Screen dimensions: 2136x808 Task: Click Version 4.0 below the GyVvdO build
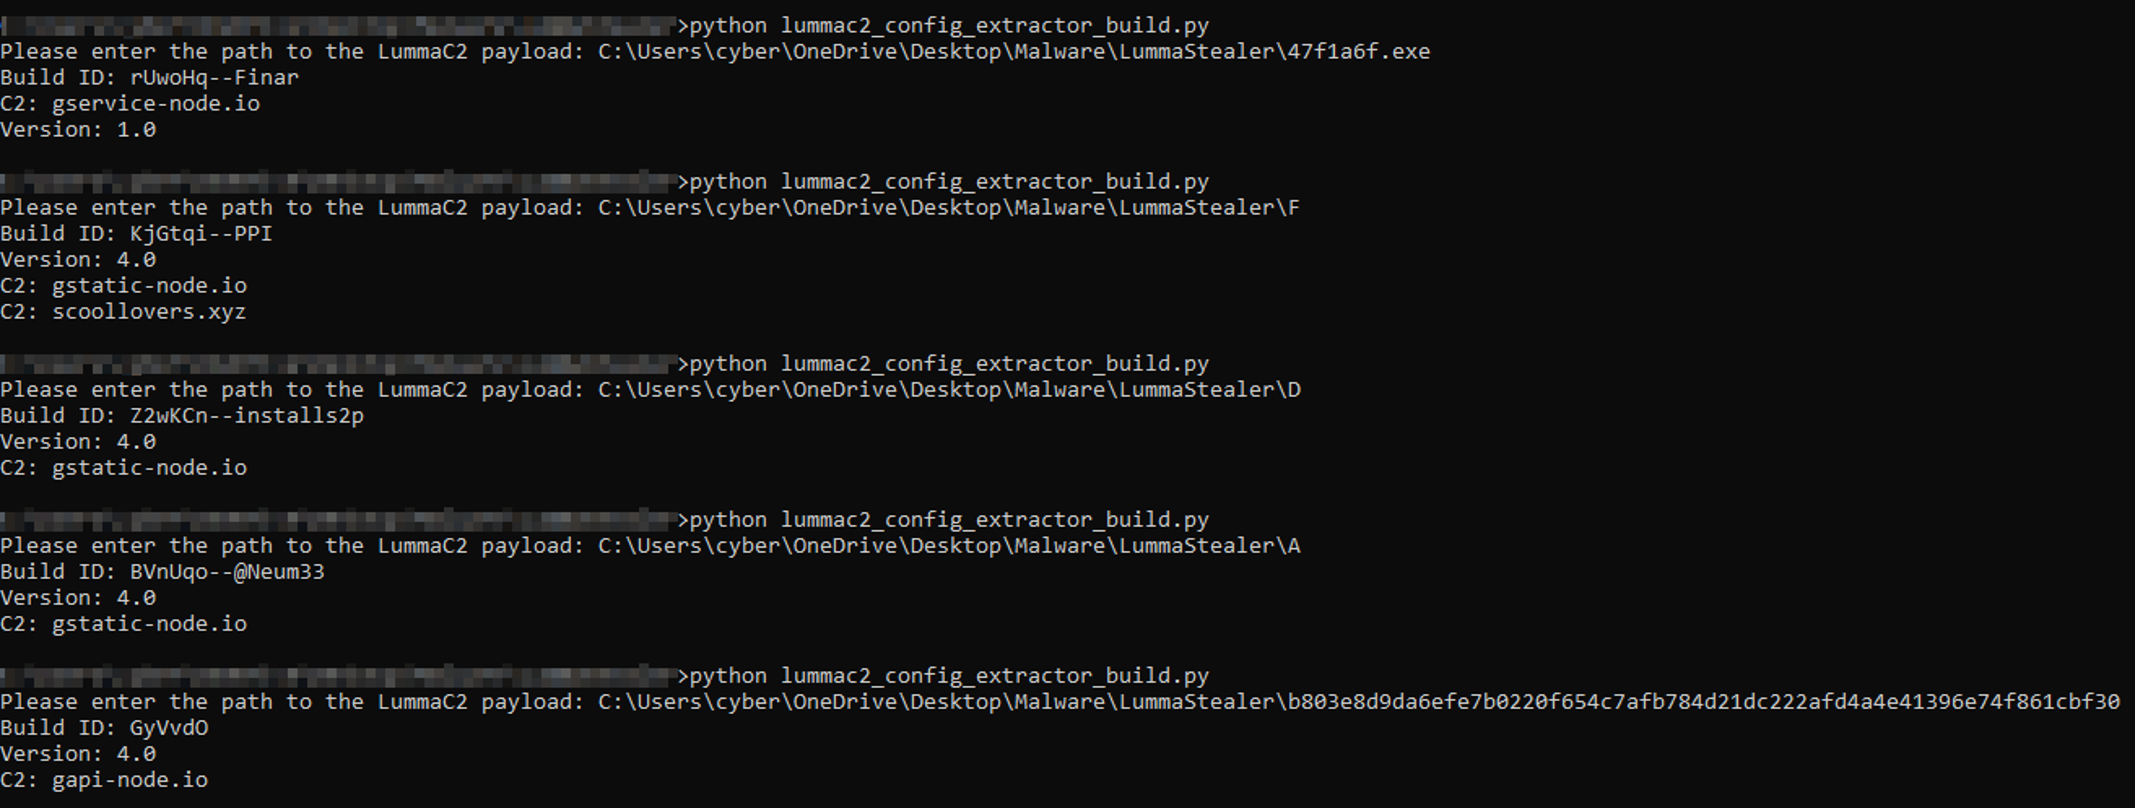(x=78, y=754)
